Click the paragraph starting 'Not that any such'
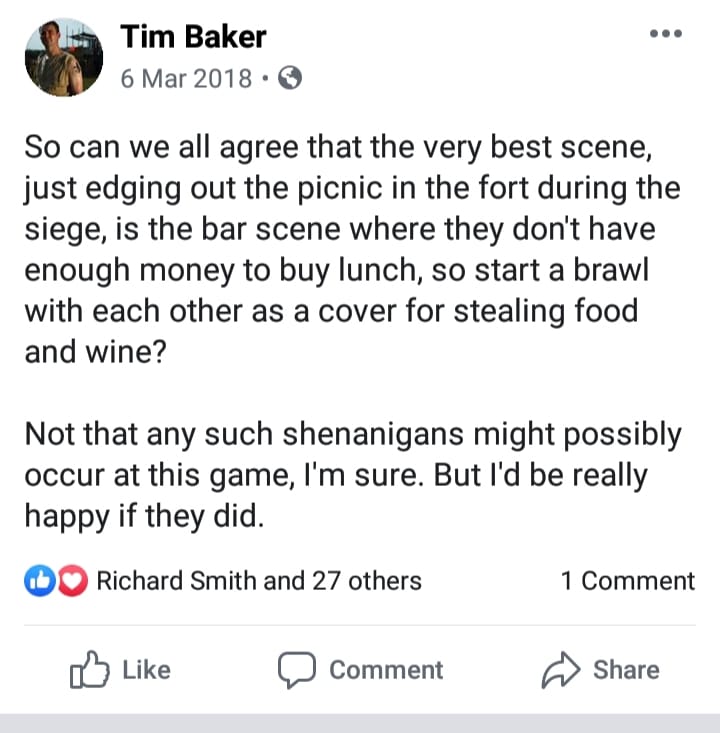The width and height of the screenshot is (720, 733). coord(350,475)
